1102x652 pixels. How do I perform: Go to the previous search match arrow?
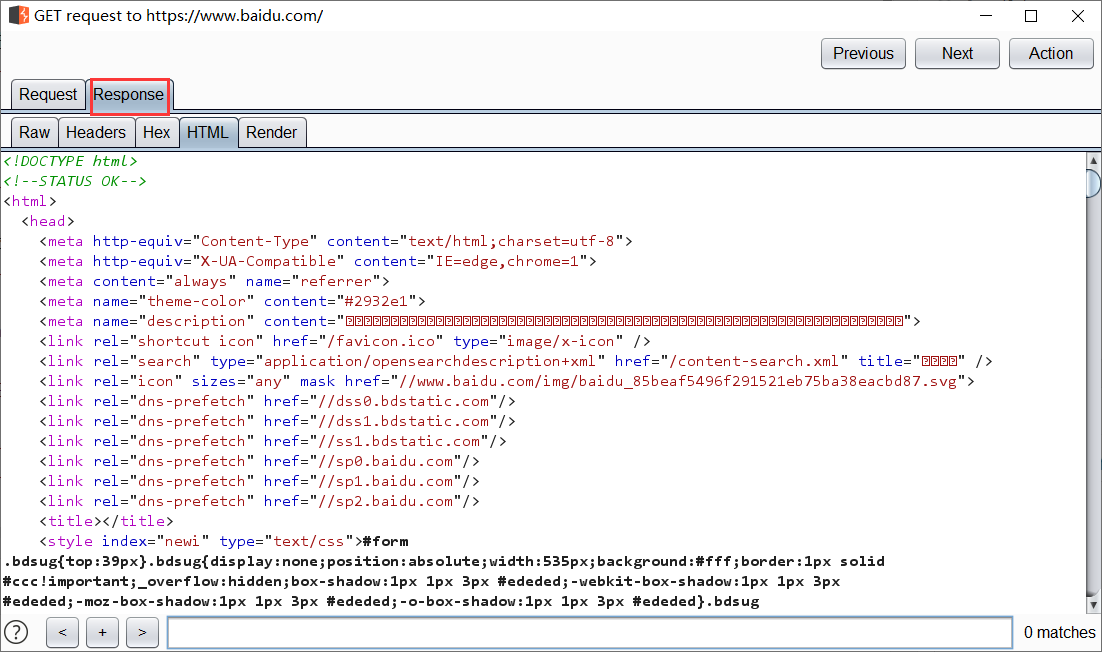[x=63, y=632]
